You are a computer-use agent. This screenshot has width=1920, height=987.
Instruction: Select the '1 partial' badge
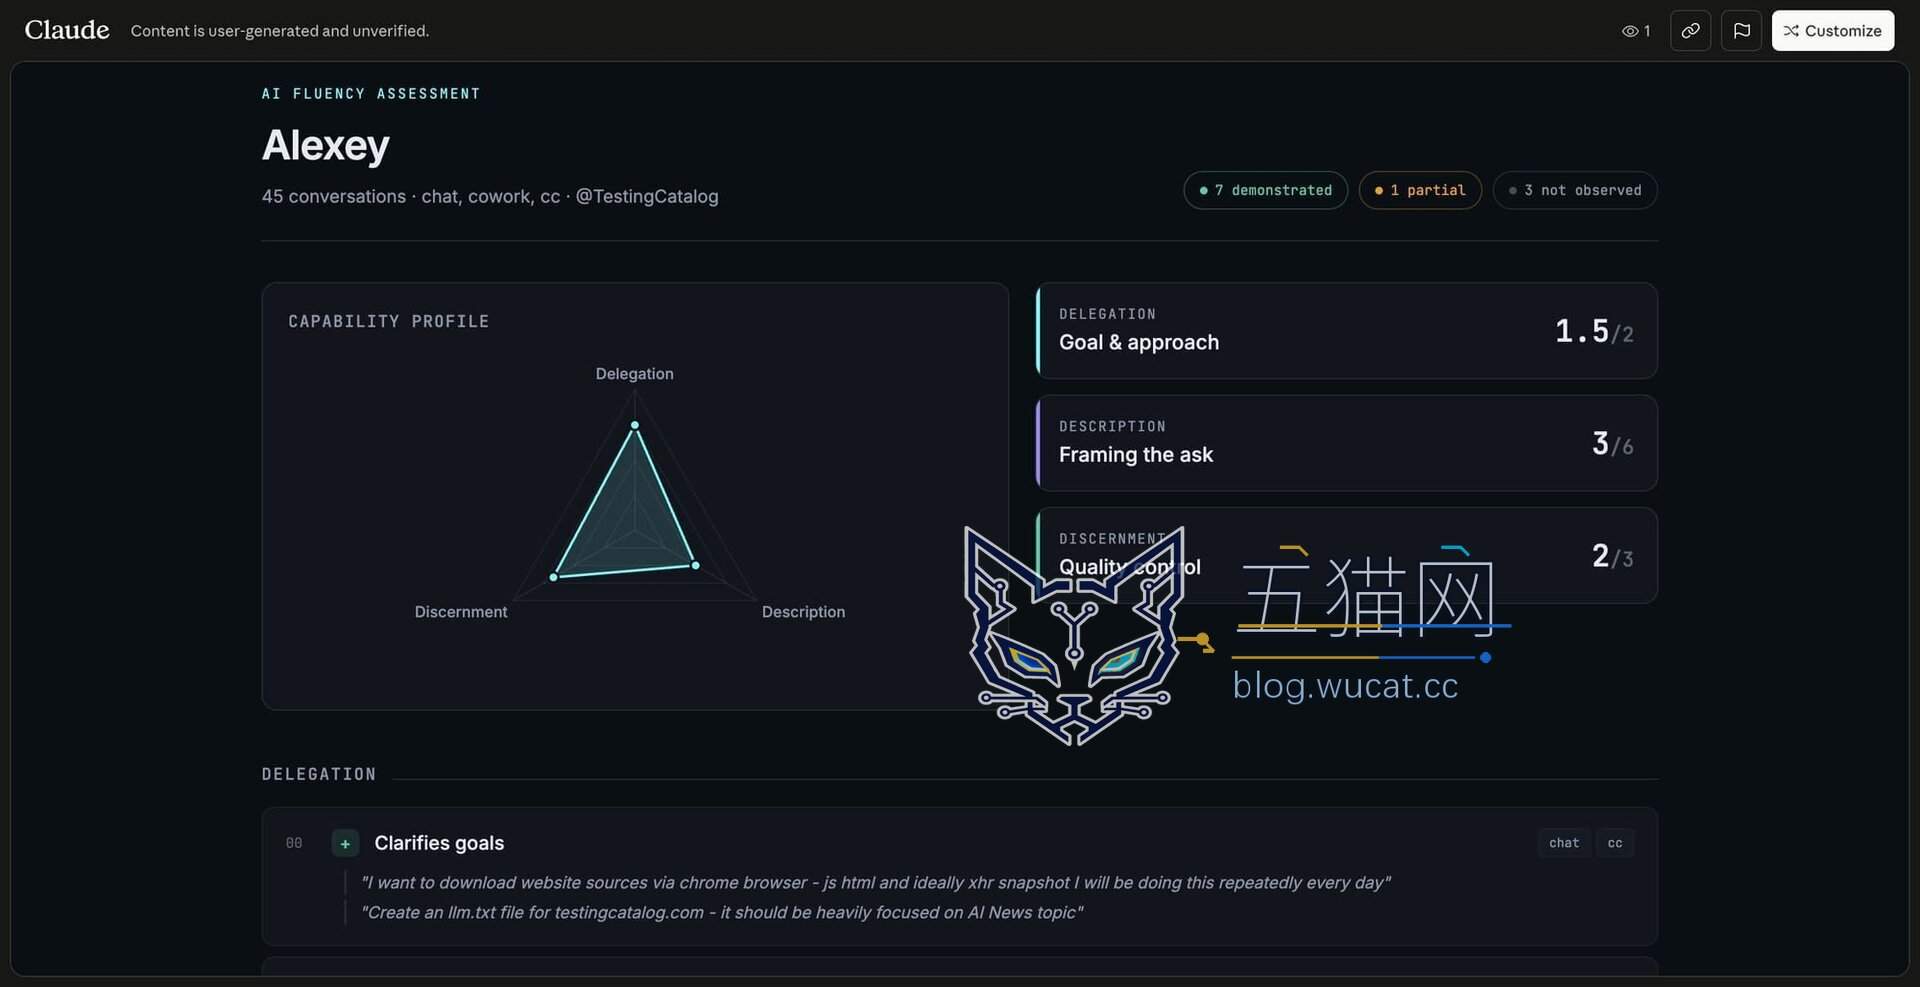point(1420,190)
